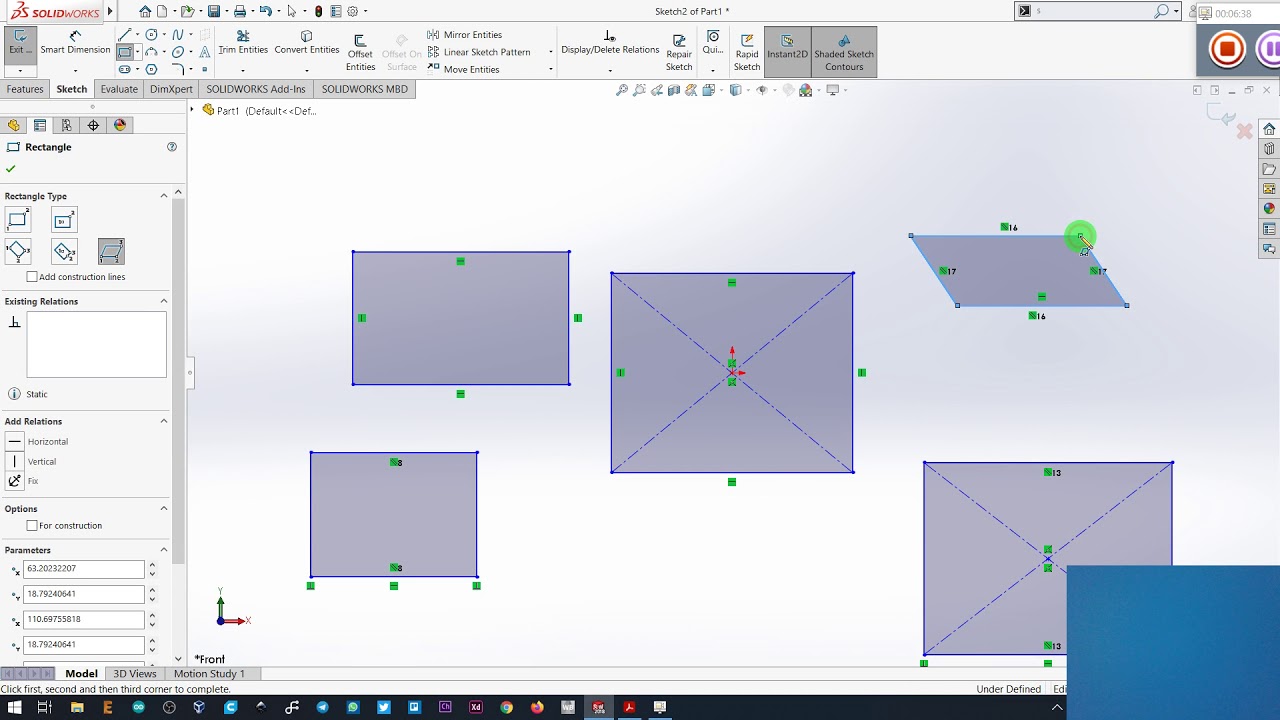
Task: Open the 3D Views tab
Action: (x=135, y=674)
